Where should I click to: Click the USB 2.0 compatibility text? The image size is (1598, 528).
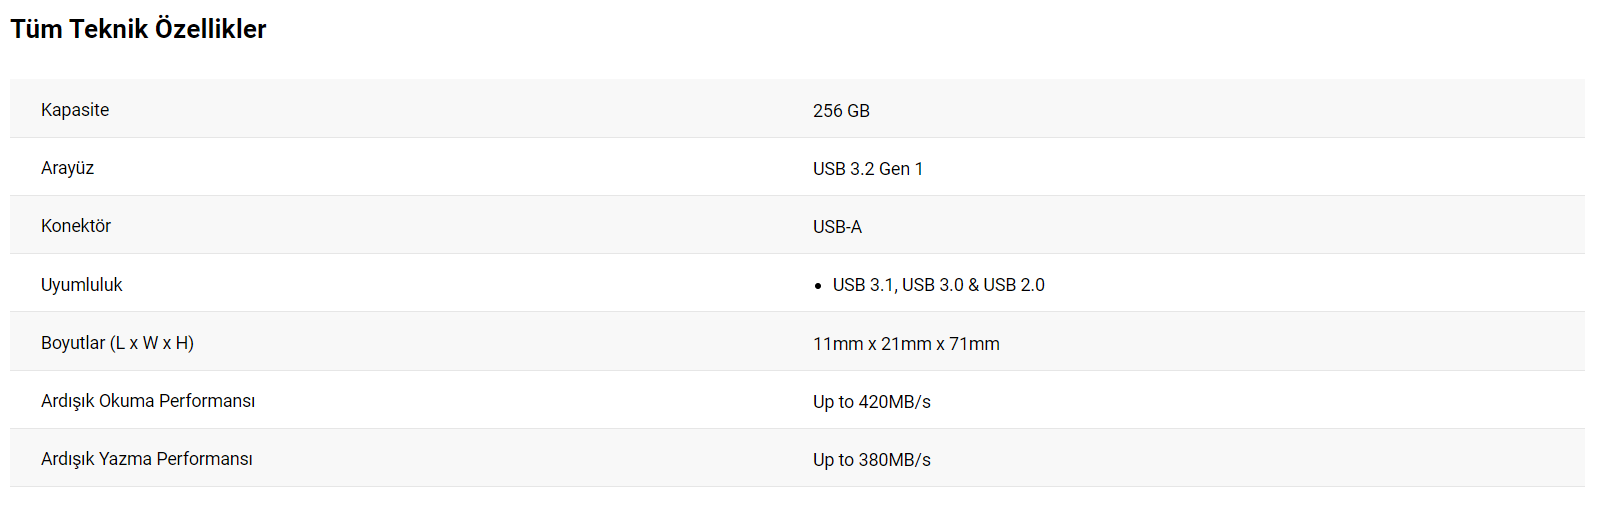tap(1014, 285)
